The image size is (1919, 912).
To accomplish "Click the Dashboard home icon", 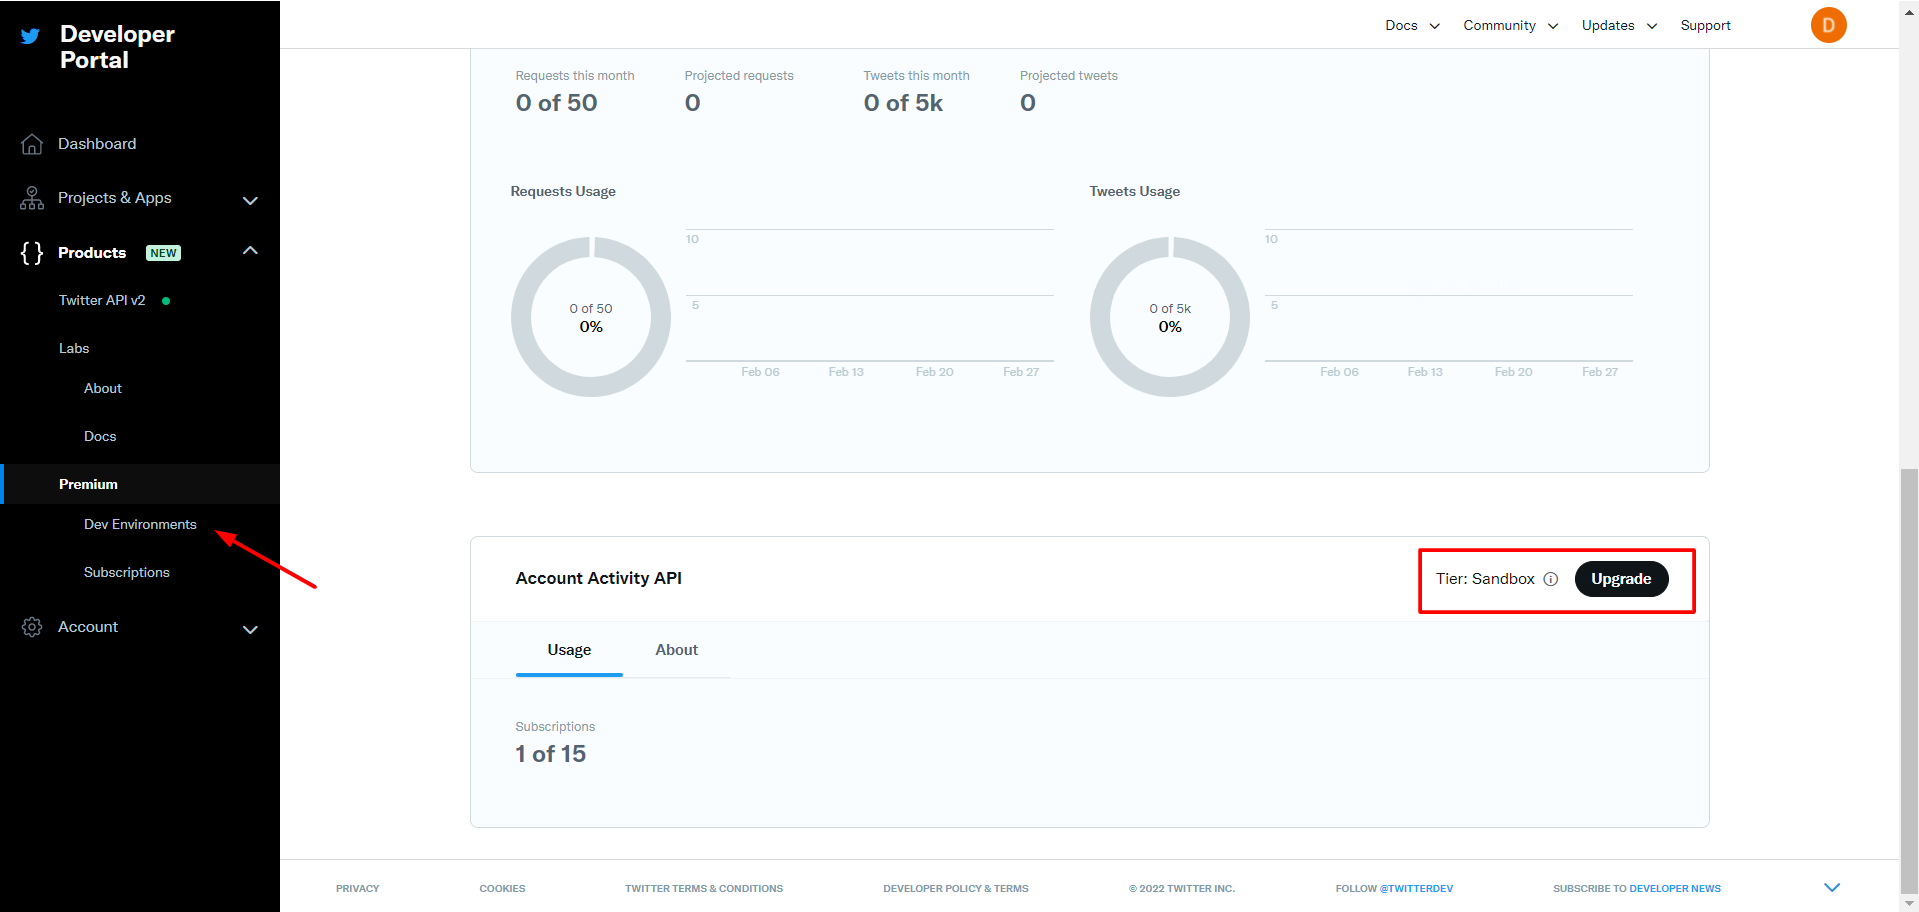I will point(32,144).
